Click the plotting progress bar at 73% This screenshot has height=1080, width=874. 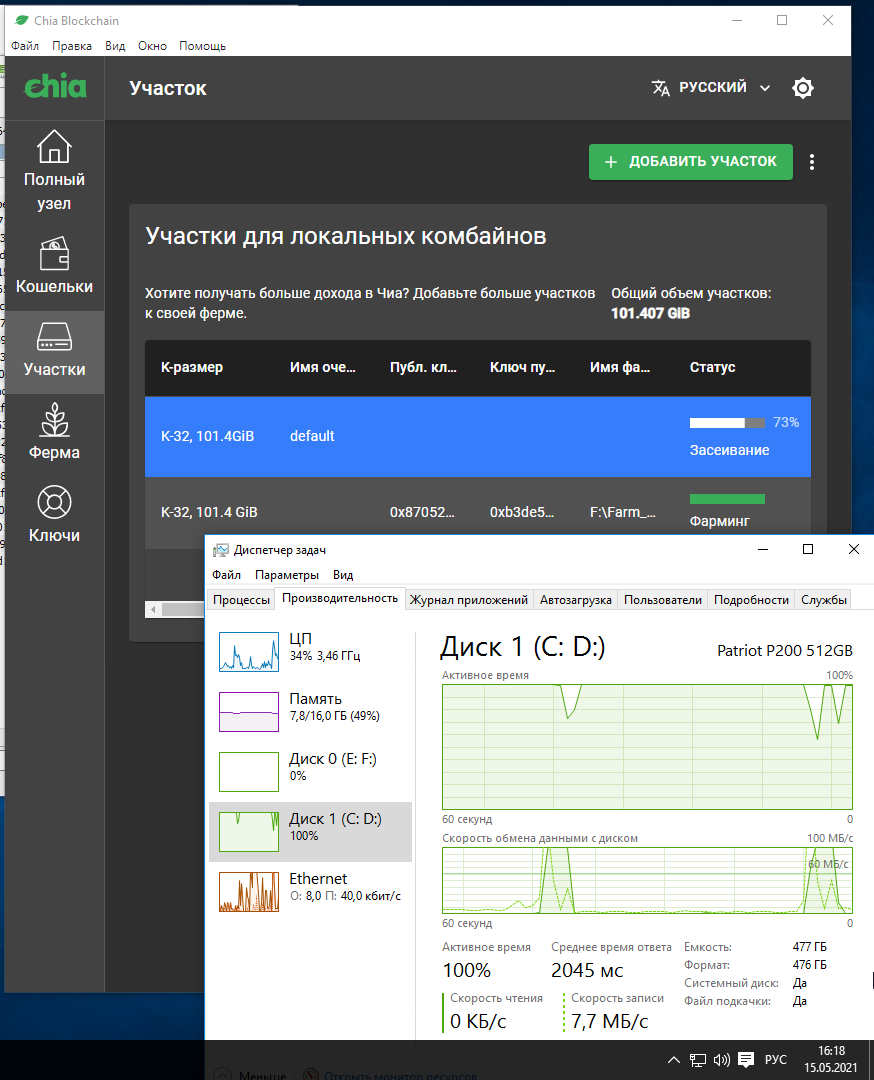pyautogui.click(x=727, y=423)
